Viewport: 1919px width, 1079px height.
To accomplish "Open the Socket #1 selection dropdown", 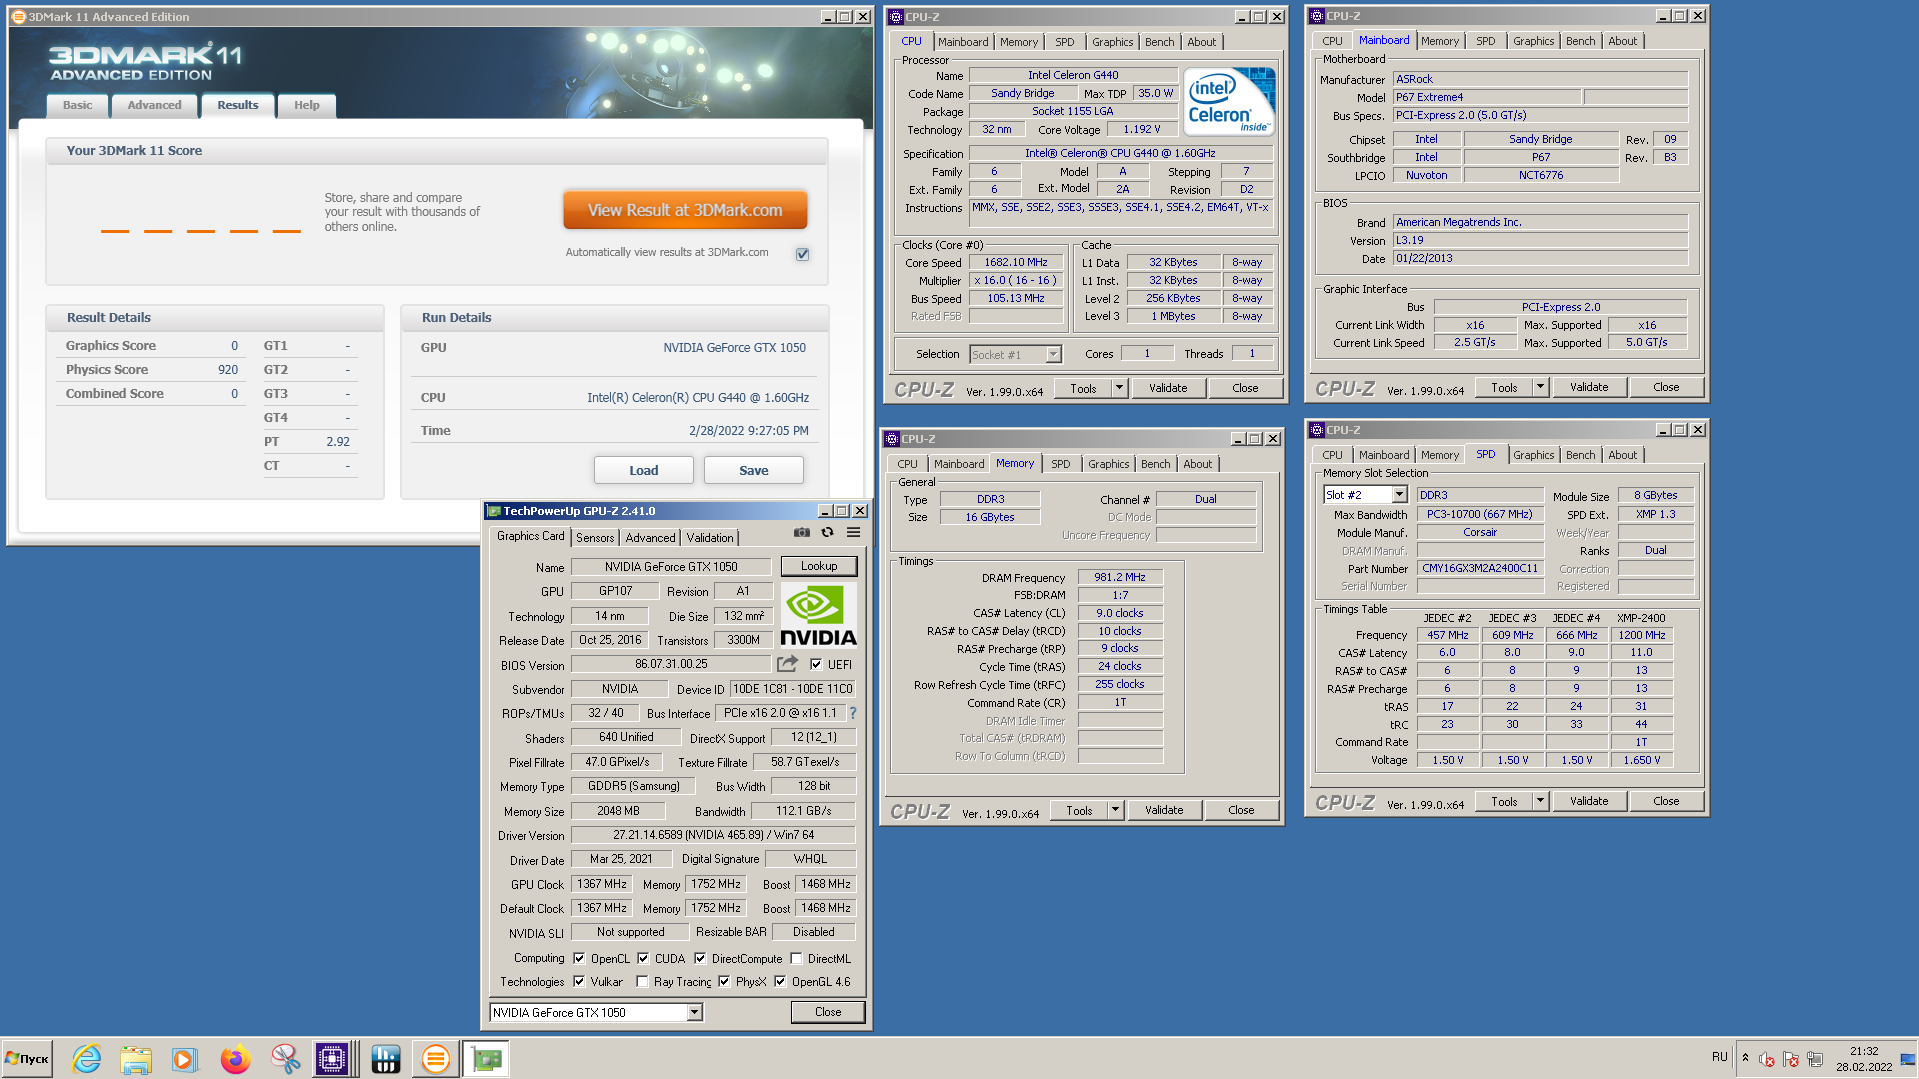I will coord(1053,354).
